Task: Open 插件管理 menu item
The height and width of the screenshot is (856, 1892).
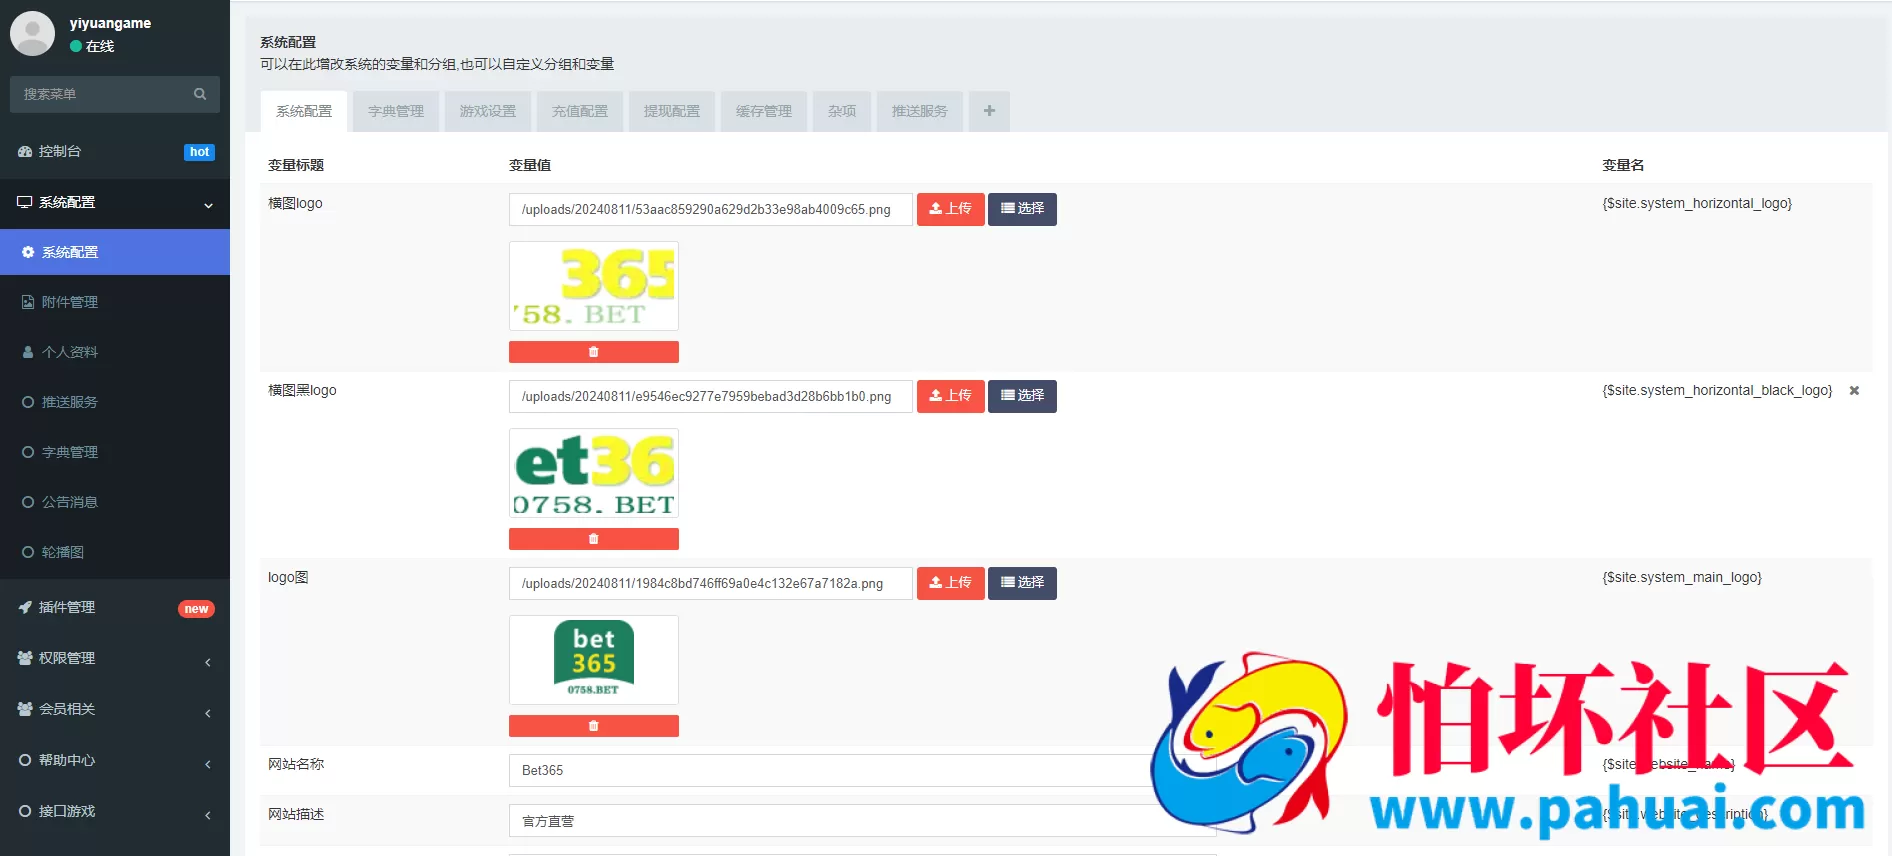Action: pos(115,608)
